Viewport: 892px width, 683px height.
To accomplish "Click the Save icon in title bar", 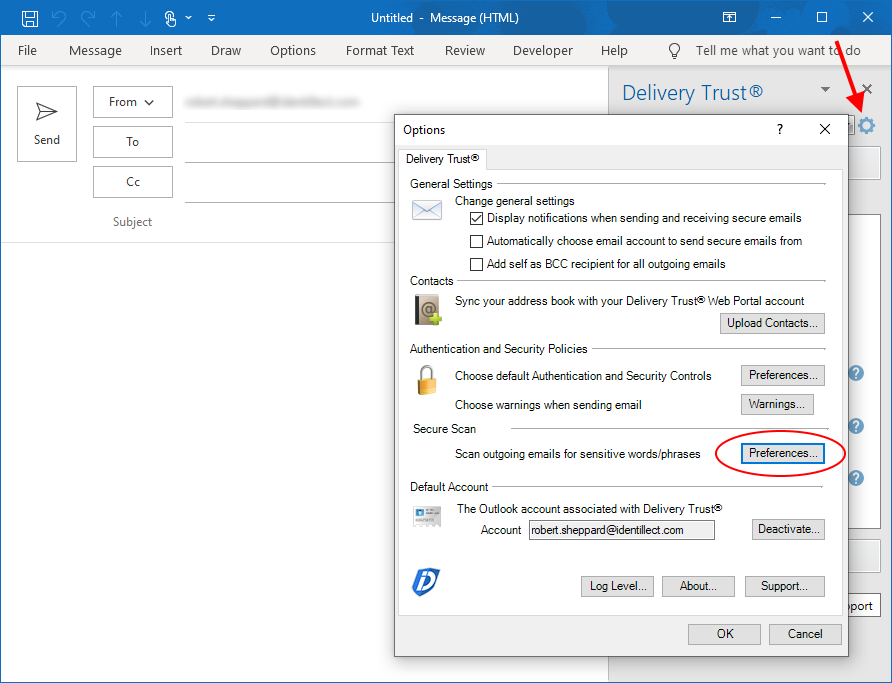I will tap(30, 18).
